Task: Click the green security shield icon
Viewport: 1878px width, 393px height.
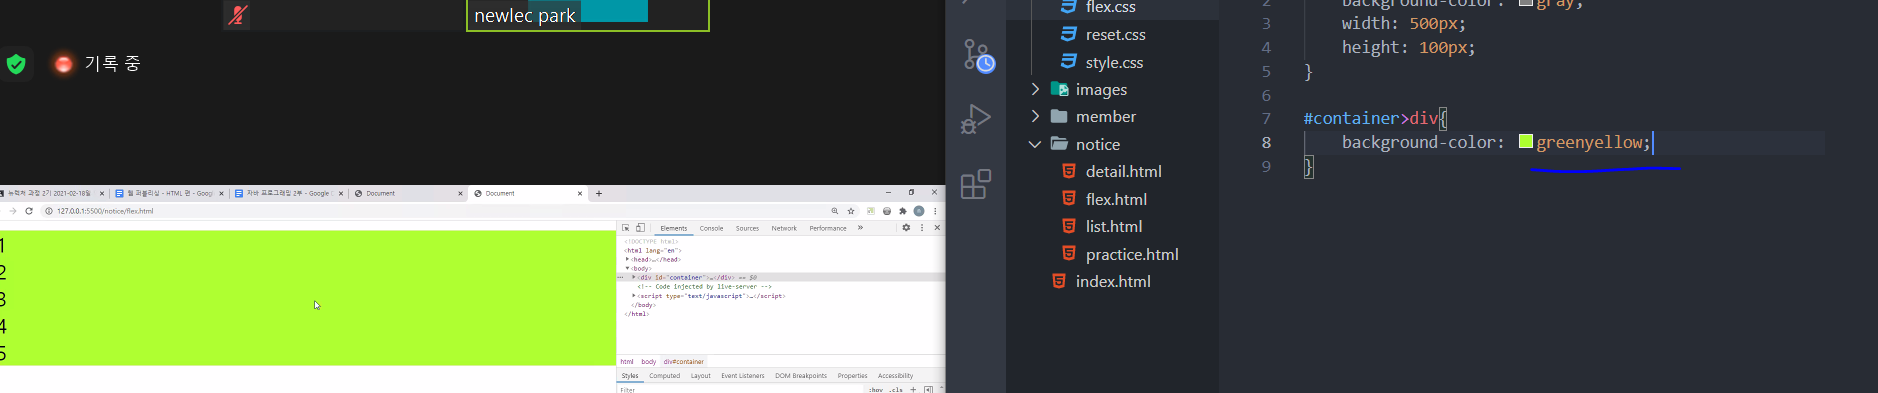Action: click(x=16, y=64)
